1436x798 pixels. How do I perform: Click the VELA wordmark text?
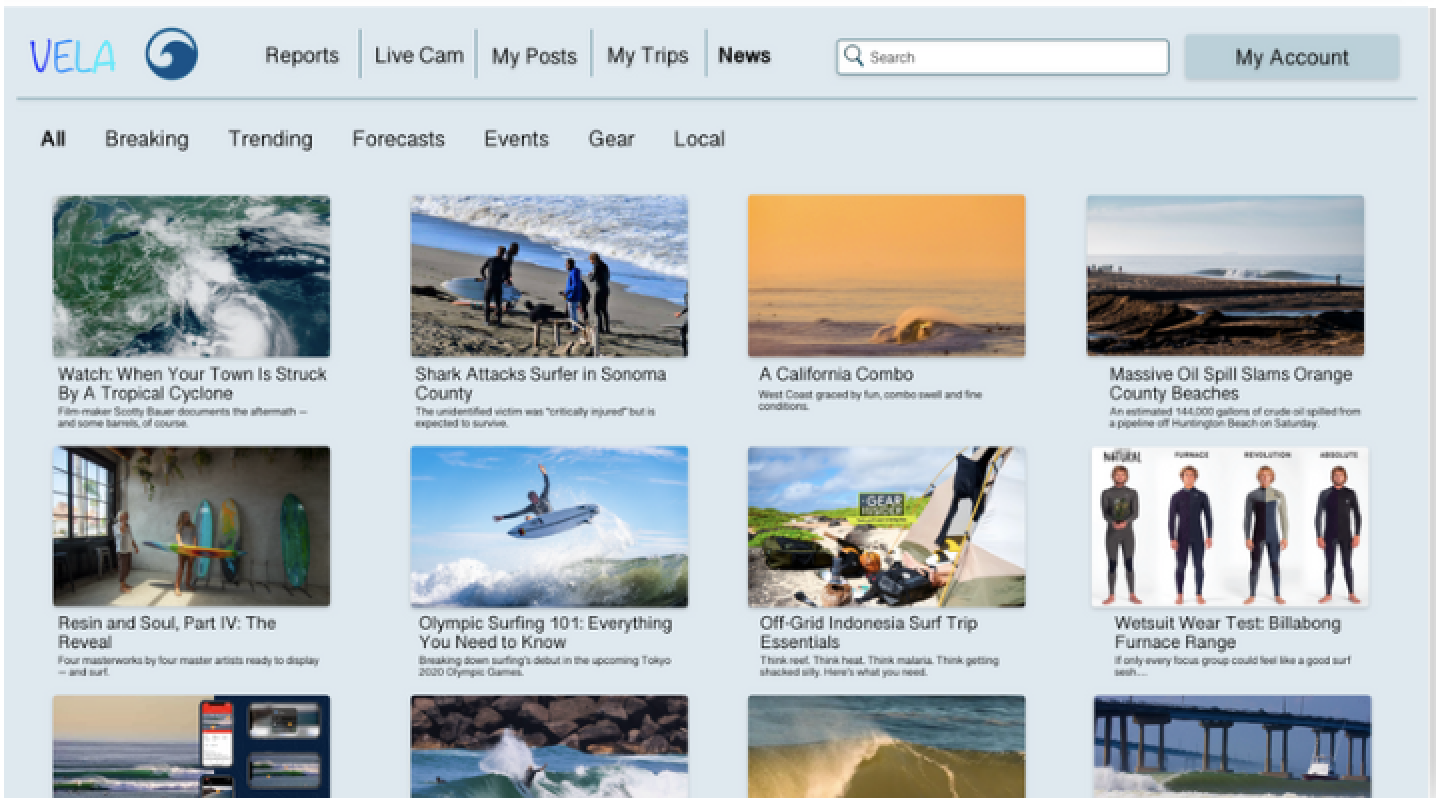point(71,56)
